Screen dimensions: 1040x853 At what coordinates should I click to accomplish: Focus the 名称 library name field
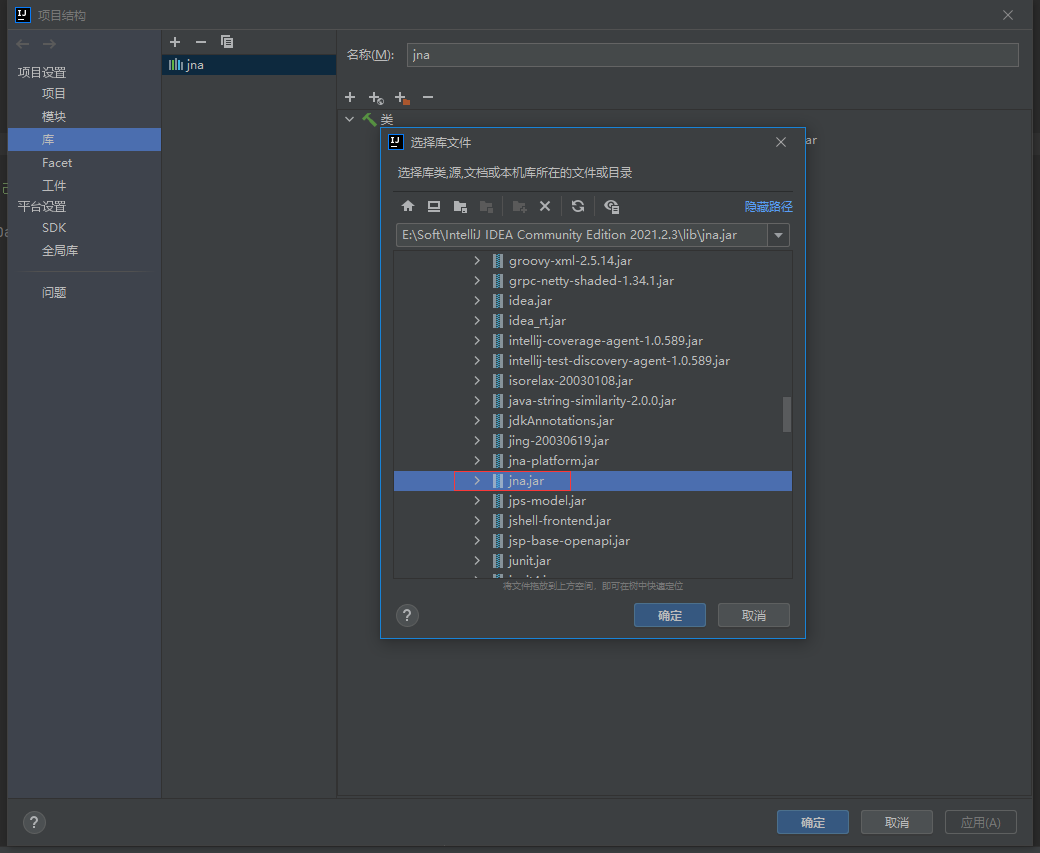click(x=712, y=55)
